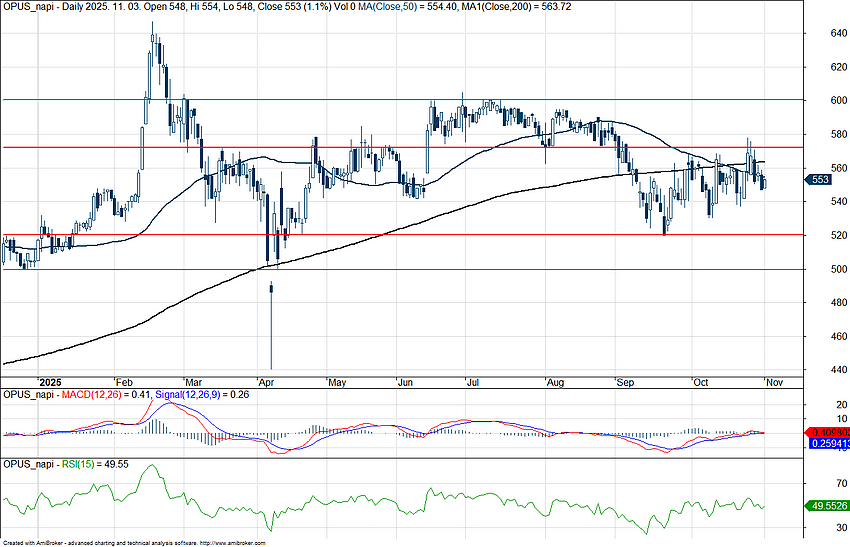Click the 70 level on RSI axis

816,482
